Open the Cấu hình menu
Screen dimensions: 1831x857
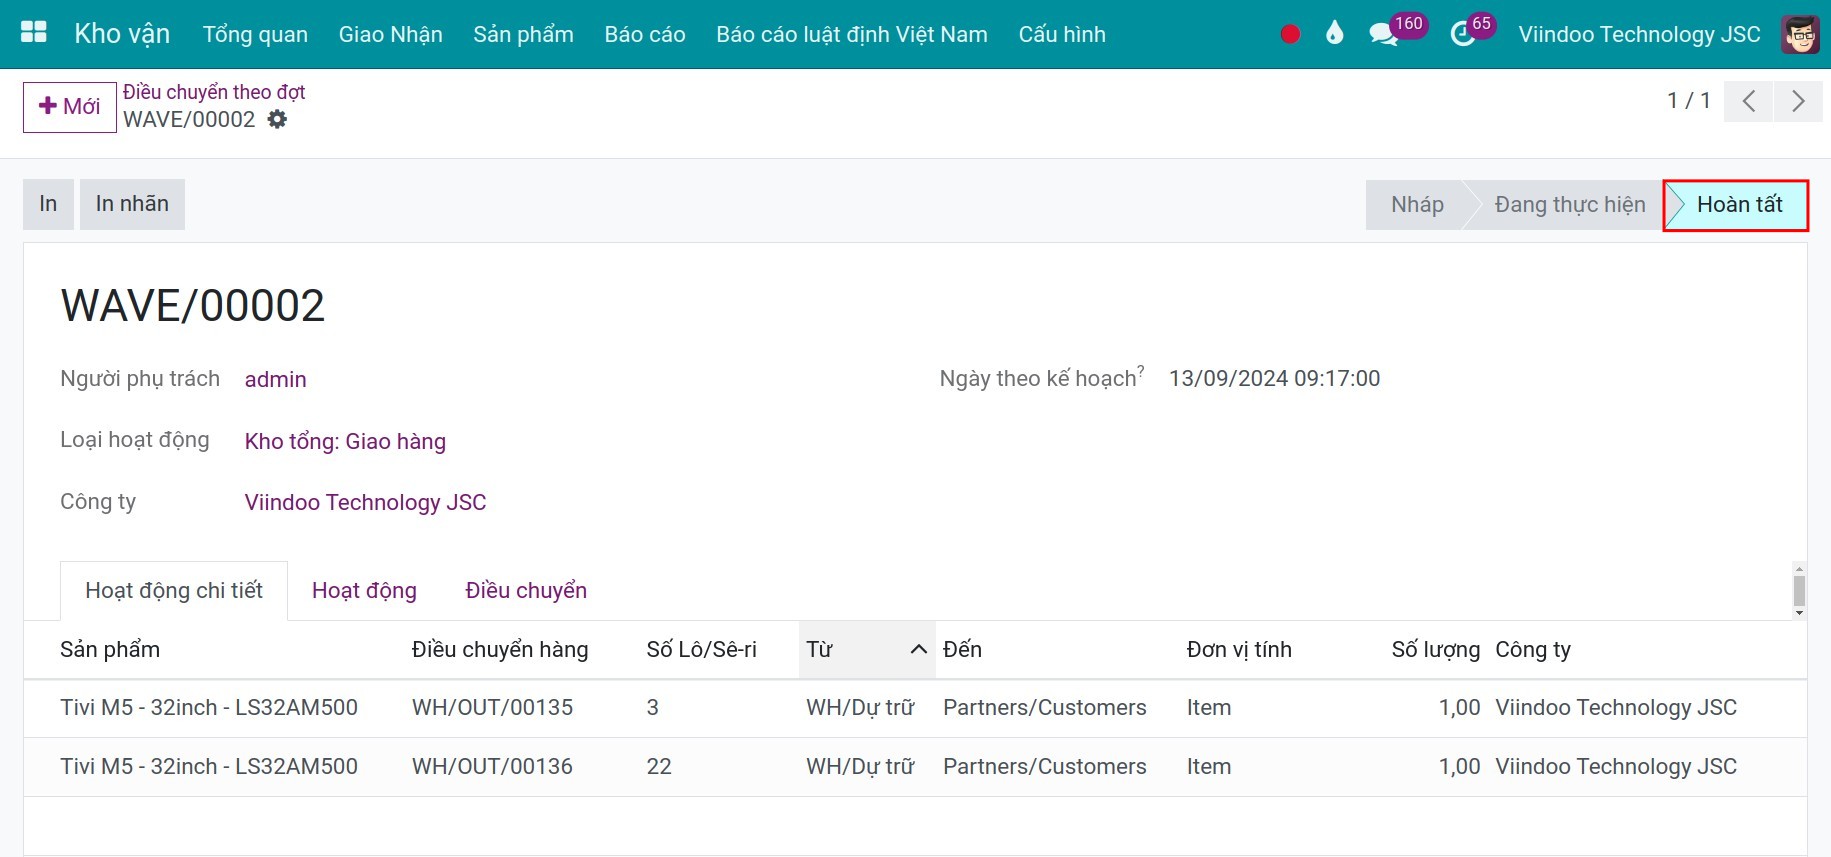point(1062,34)
